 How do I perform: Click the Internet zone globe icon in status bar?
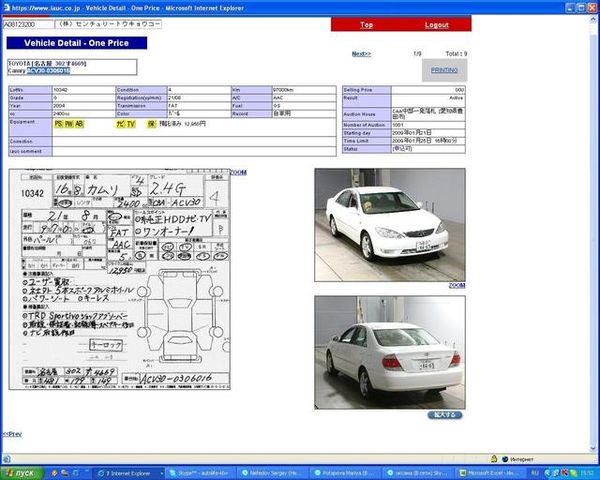(505, 459)
